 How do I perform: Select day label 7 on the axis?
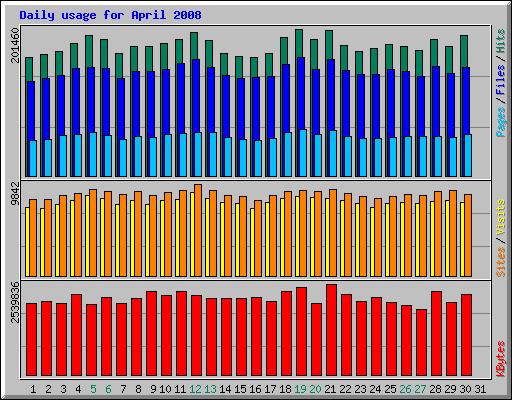coord(123,389)
